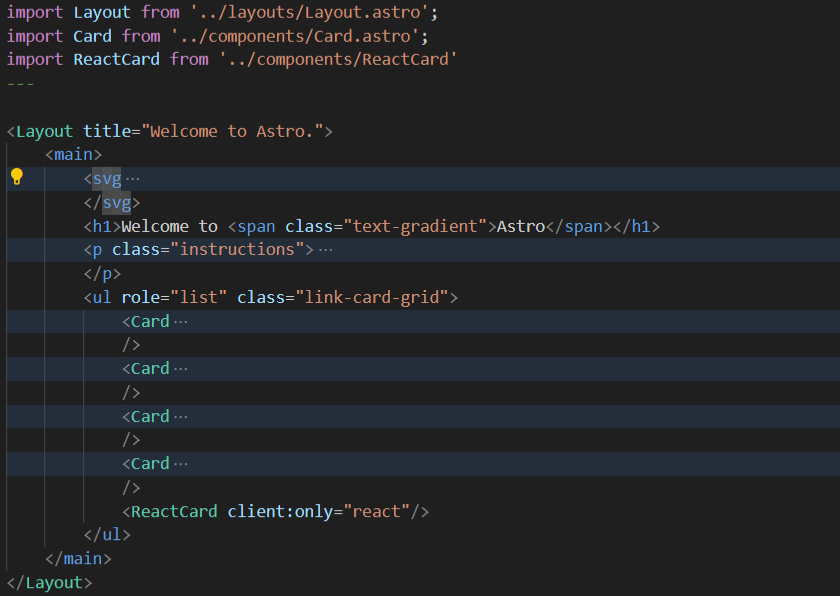Click the closing ul tag
Viewport: 840px width, 596px height.
[x=107, y=536]
